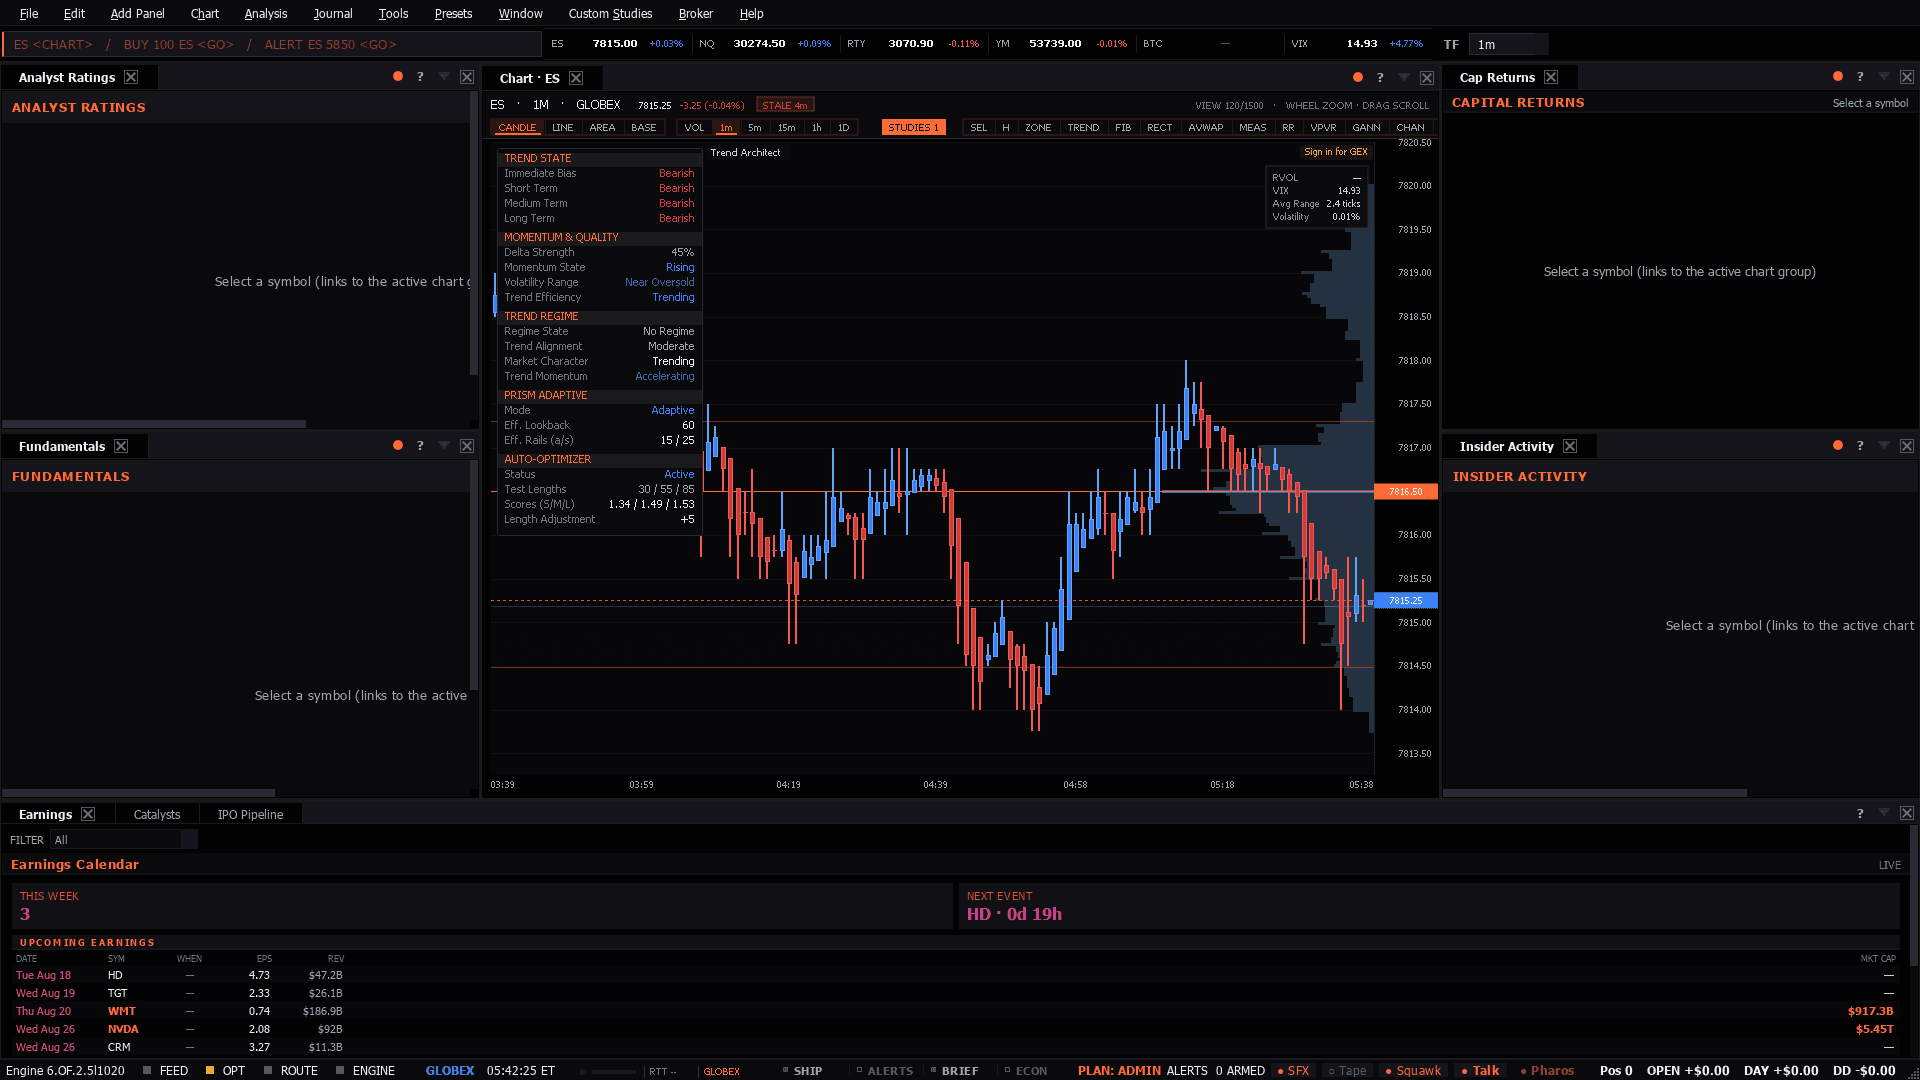Click the FEED status indicator in status bar
Screen dimensions: 1920x1080
tap(165, 1070)
